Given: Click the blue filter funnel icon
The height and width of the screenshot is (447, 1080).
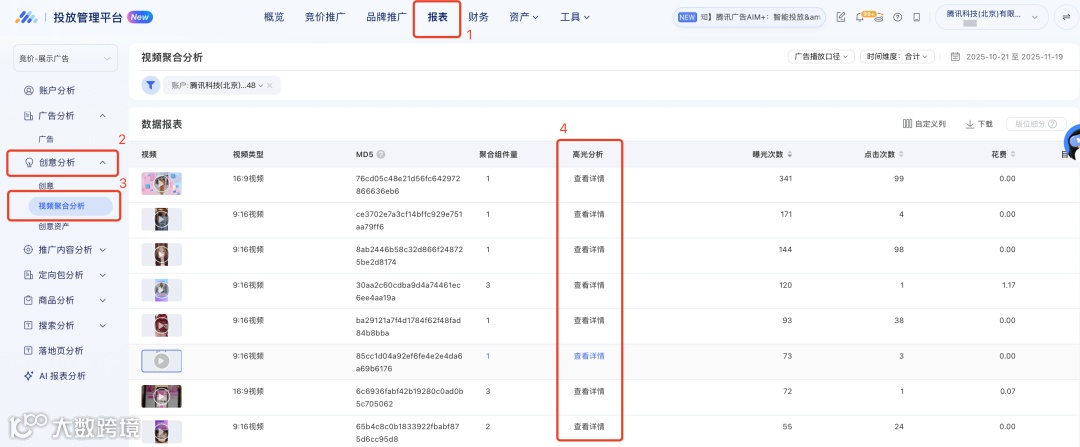Looking at the screenshot, I should tap(151, 85).
